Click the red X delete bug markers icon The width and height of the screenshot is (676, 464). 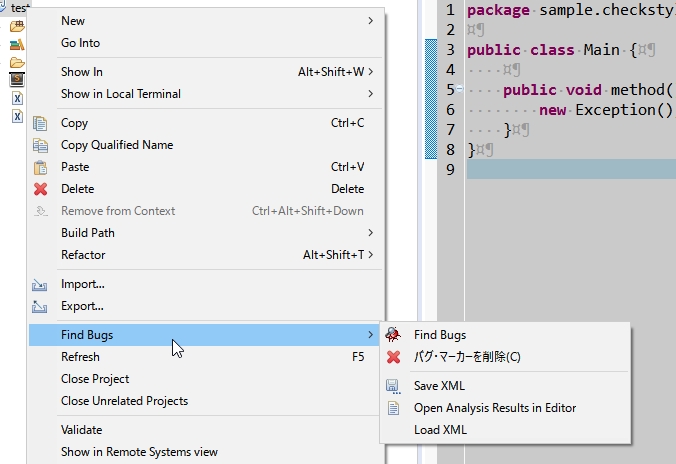[394, 357]
